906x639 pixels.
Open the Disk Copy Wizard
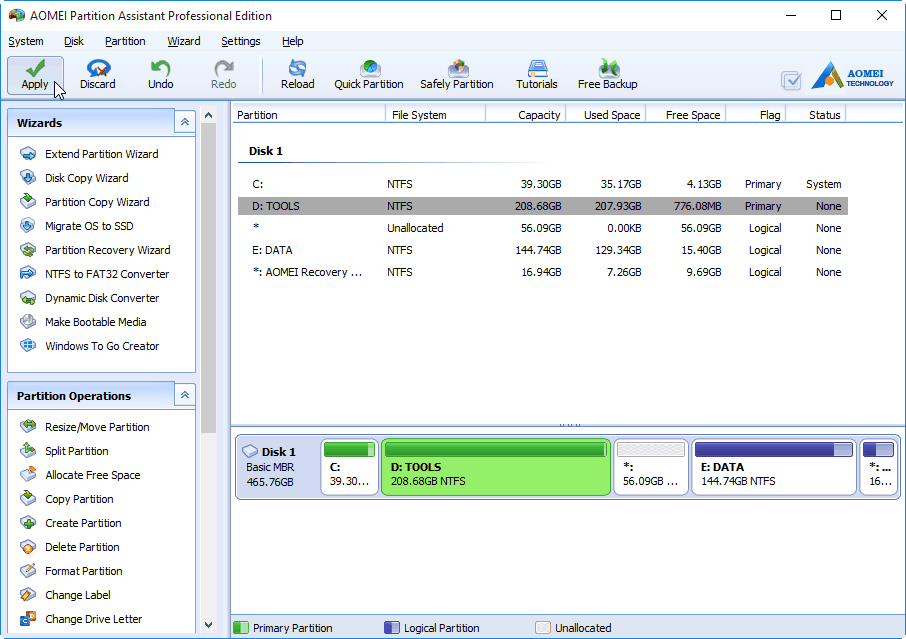pos(74,178)
